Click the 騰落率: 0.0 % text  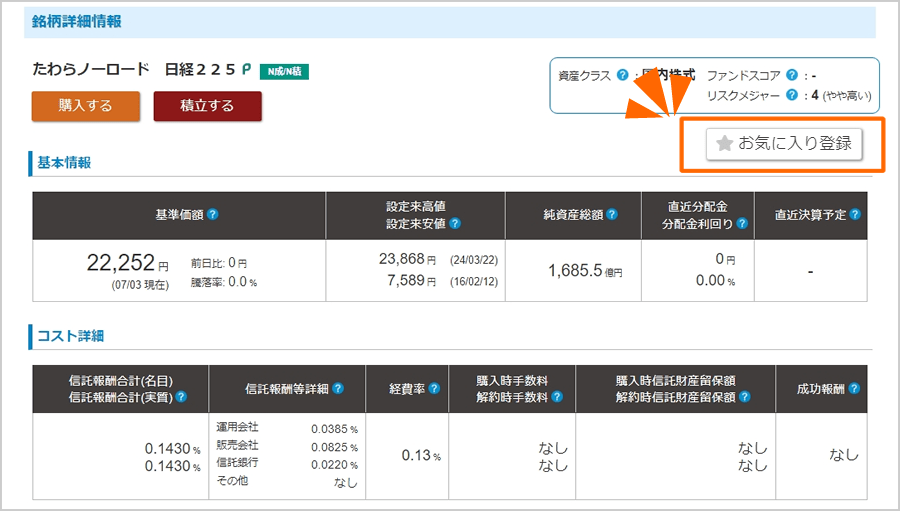[224, 282]
